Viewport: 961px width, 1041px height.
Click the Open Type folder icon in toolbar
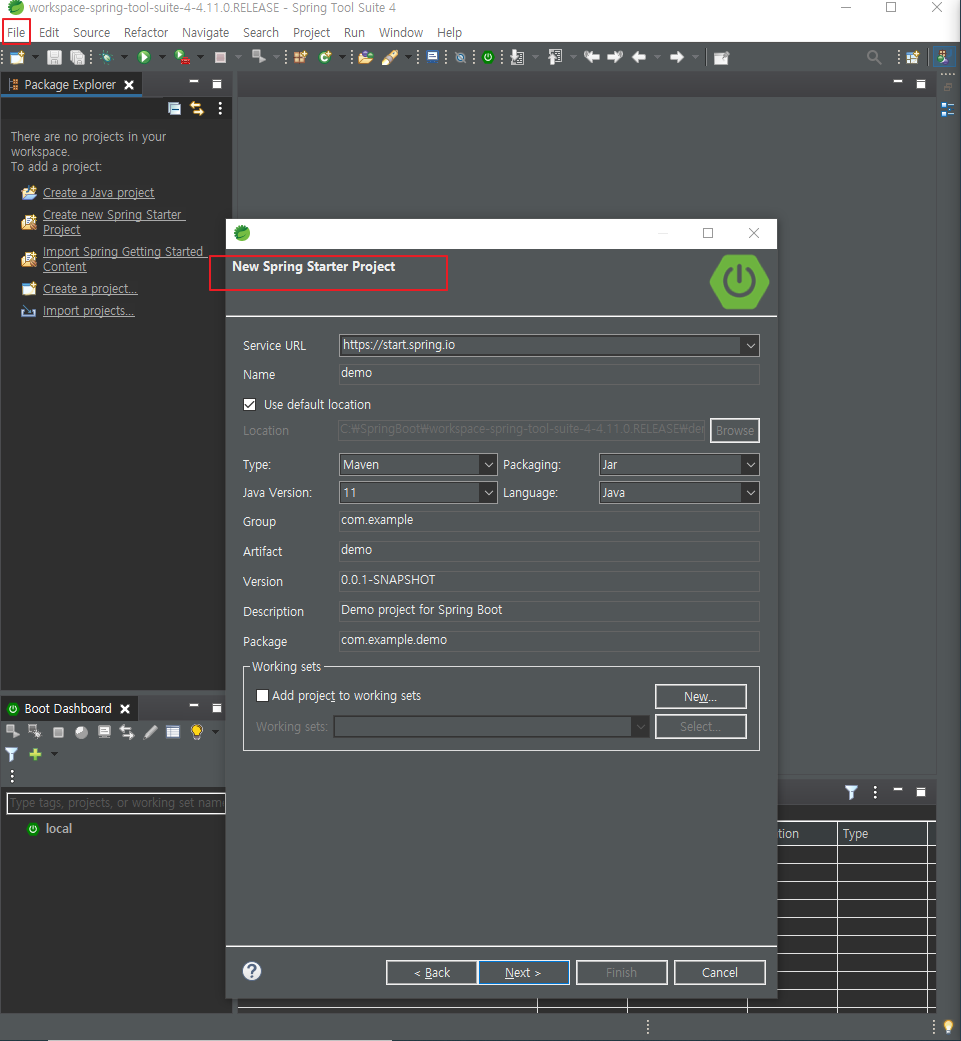[366, 58]
